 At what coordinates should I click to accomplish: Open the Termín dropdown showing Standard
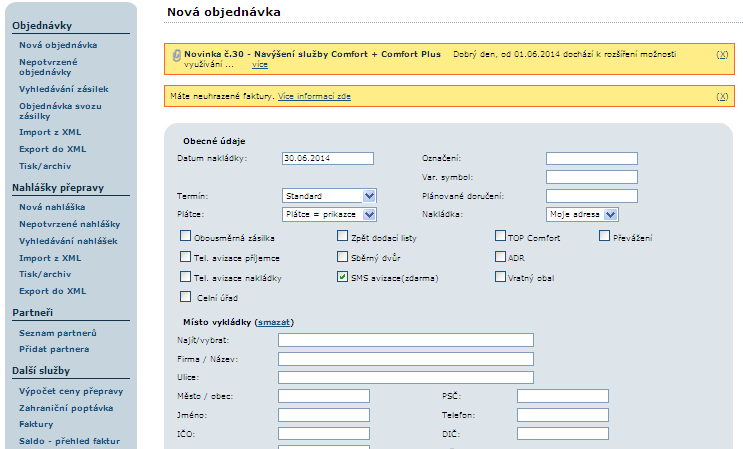[x=329, y=196]
